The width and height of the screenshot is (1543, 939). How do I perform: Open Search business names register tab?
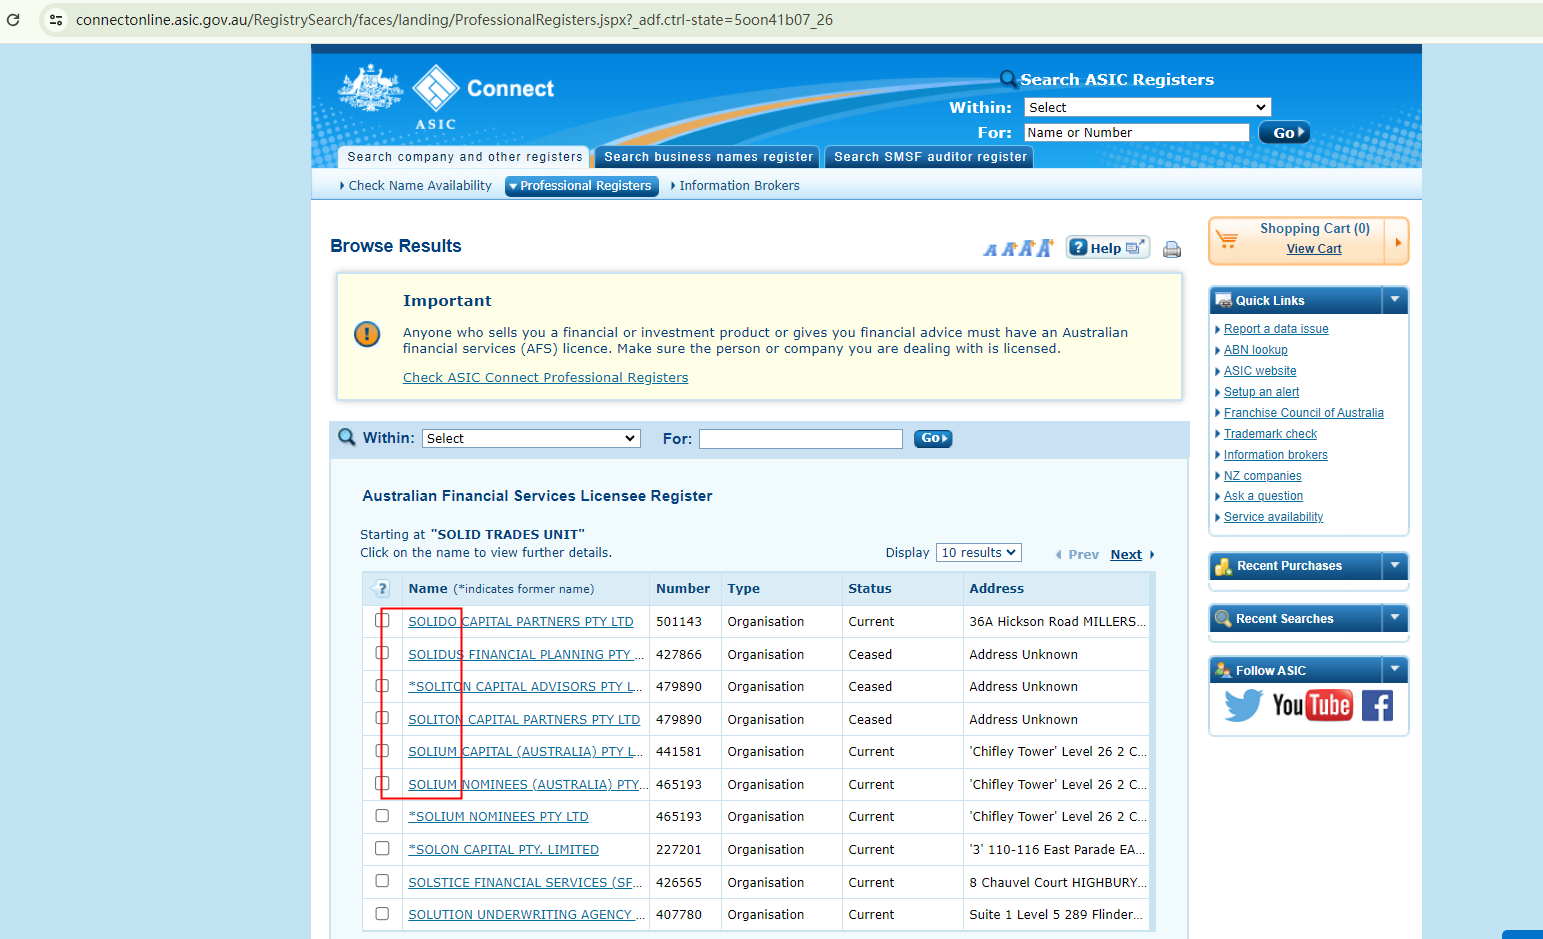coord(708,157)
